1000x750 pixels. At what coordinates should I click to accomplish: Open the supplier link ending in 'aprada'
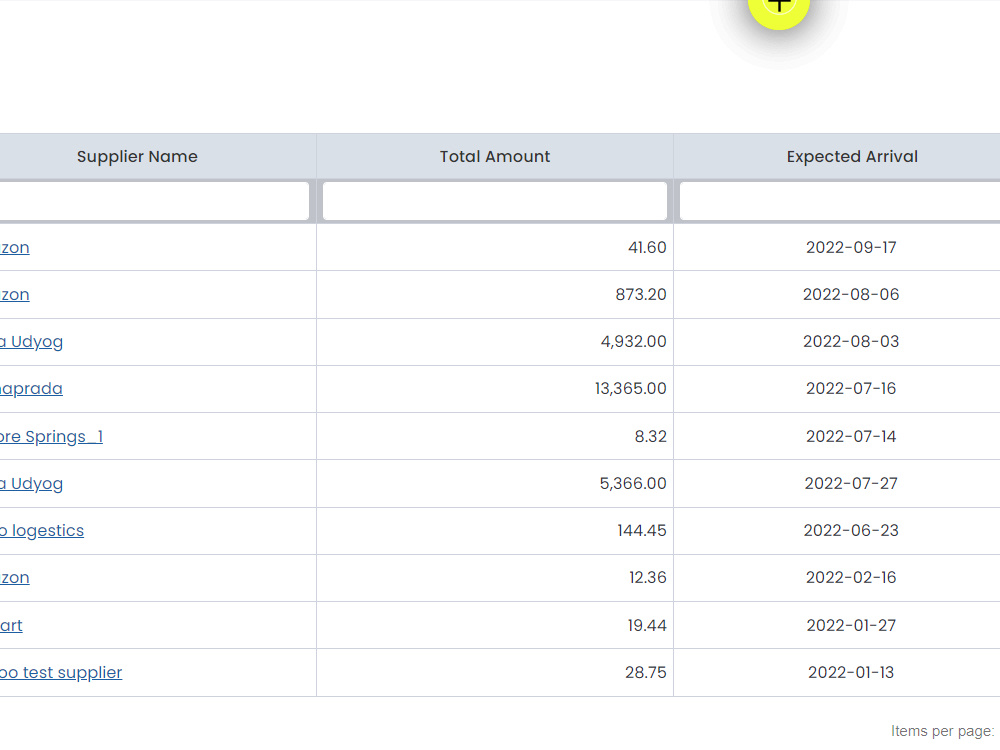[31, 389]
